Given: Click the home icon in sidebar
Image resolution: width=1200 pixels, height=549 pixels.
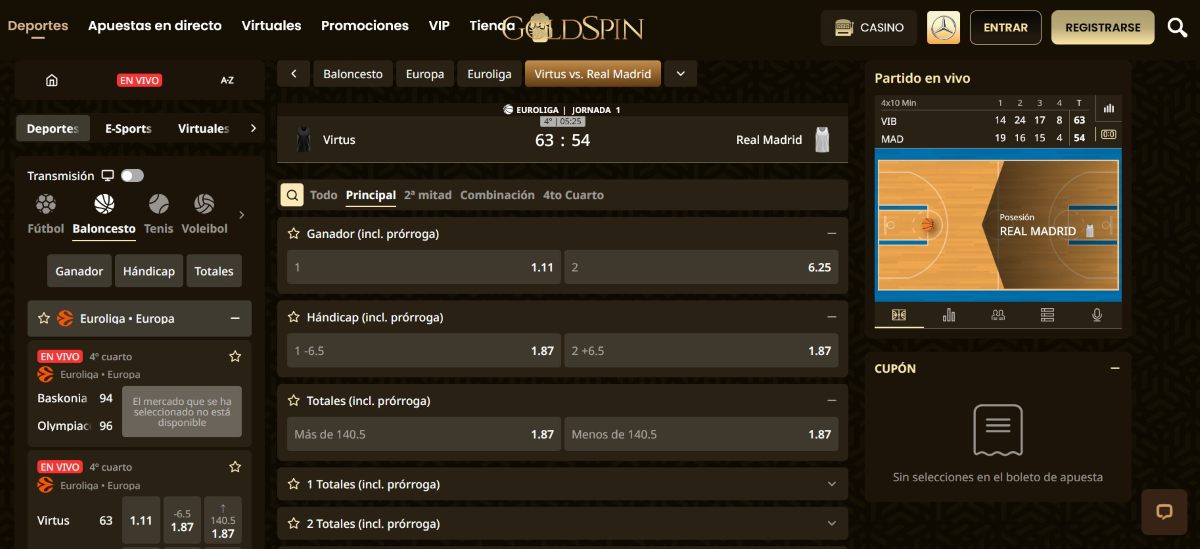Looking at the screenshot, I should pyautogui.click(x=52, y=80).
